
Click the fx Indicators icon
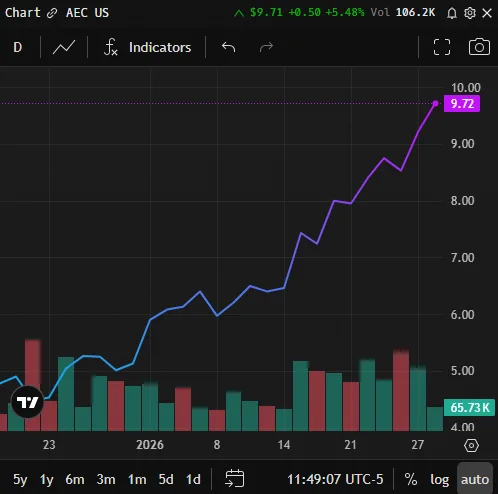(111, 47)
